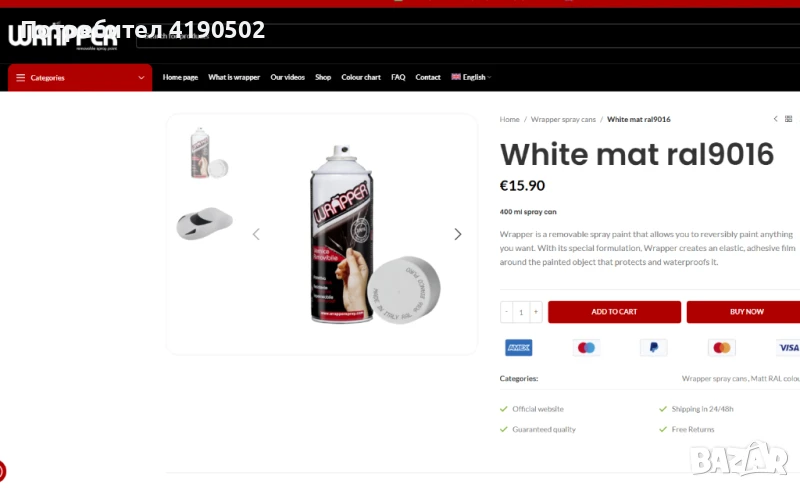Click the ADD TO CART button
Screen dimensions: 800x488
coord(614,311)
